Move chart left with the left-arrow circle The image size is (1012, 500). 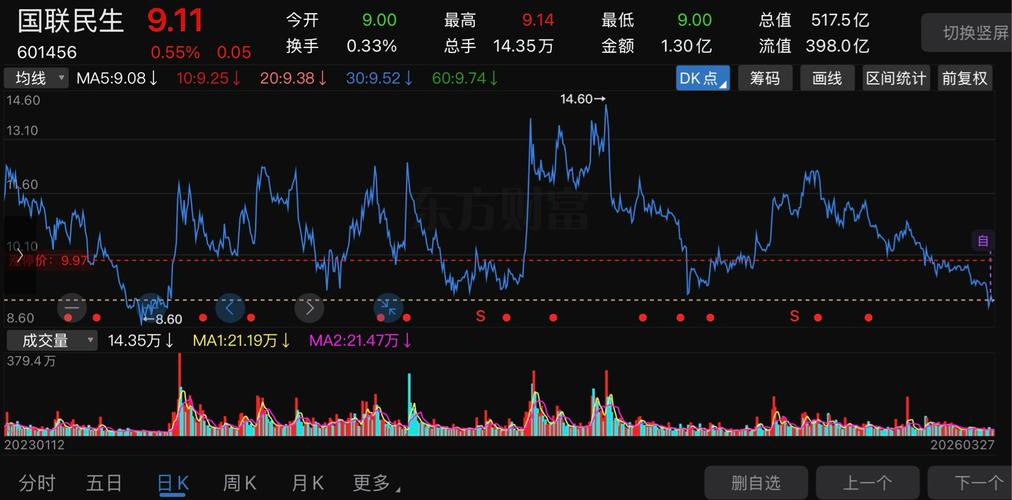[x=230, y=308]
